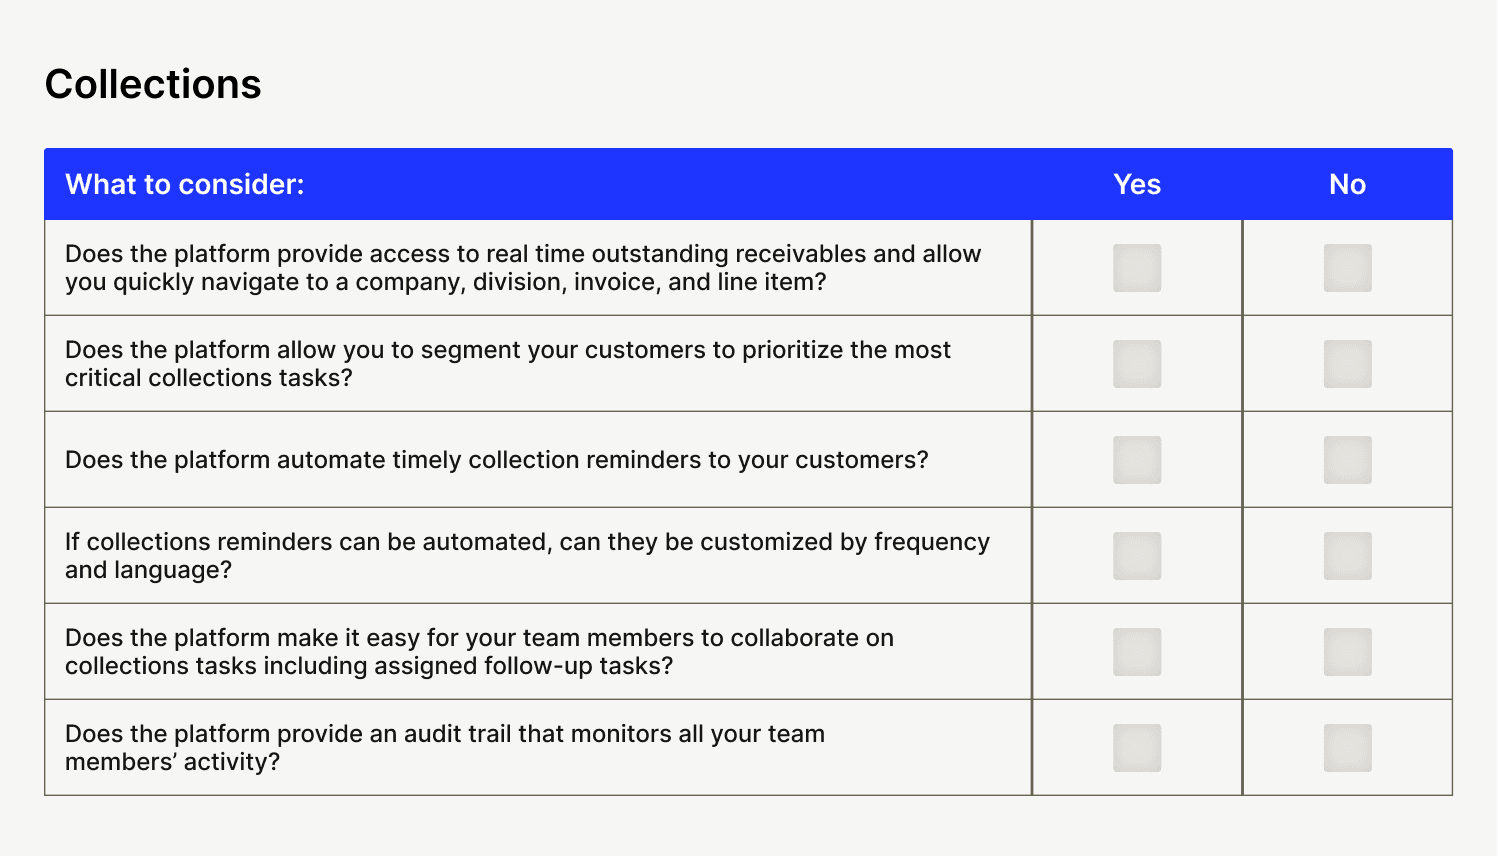Click the Collections heading
The width and height of the screenshot is (1498, 856).
153,84
